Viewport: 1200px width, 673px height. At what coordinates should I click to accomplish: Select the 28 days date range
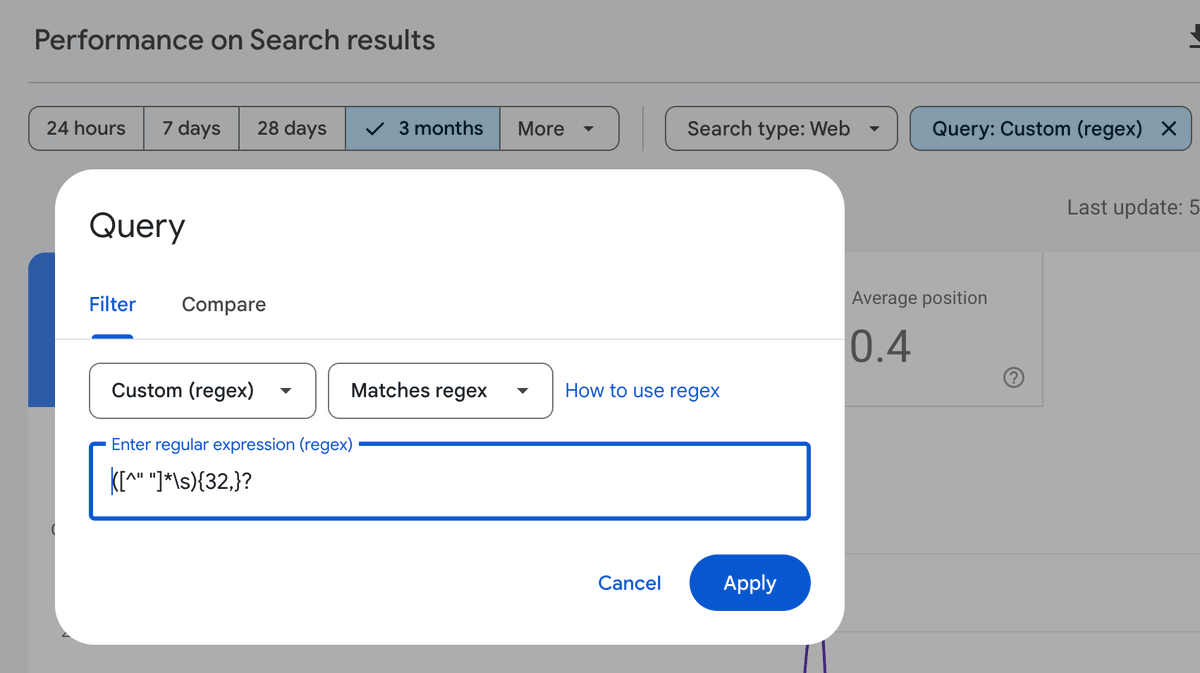click(292, 129)
